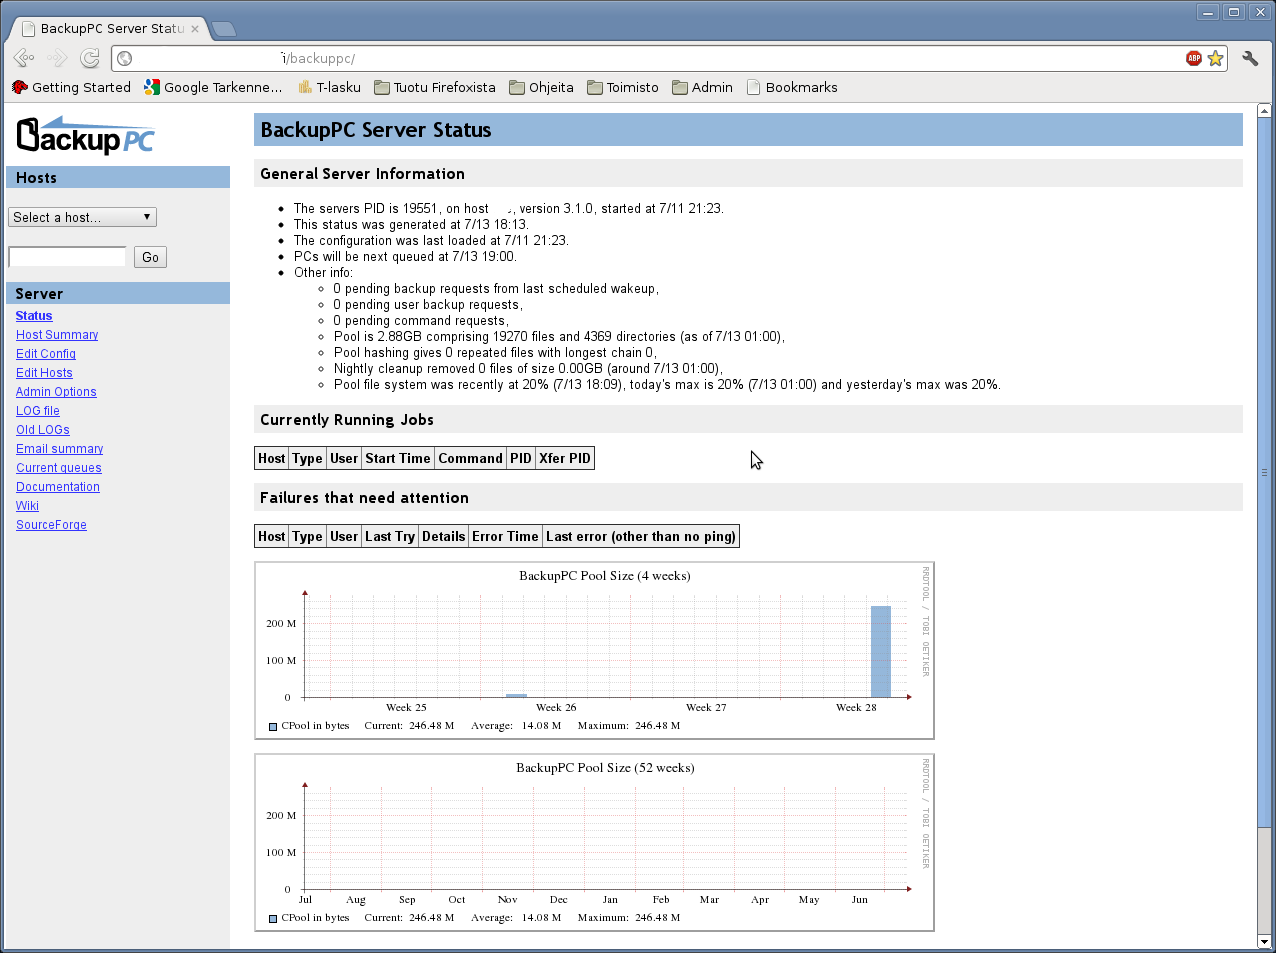
Task: Close the BackupPC Server Status tab
Action: coord(195,29)
